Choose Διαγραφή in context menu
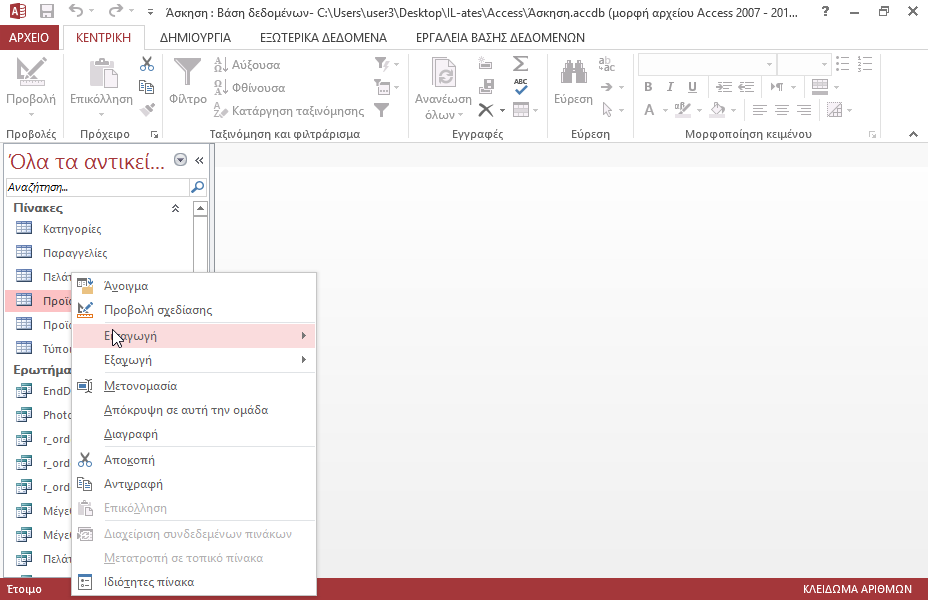 point(194,434)
